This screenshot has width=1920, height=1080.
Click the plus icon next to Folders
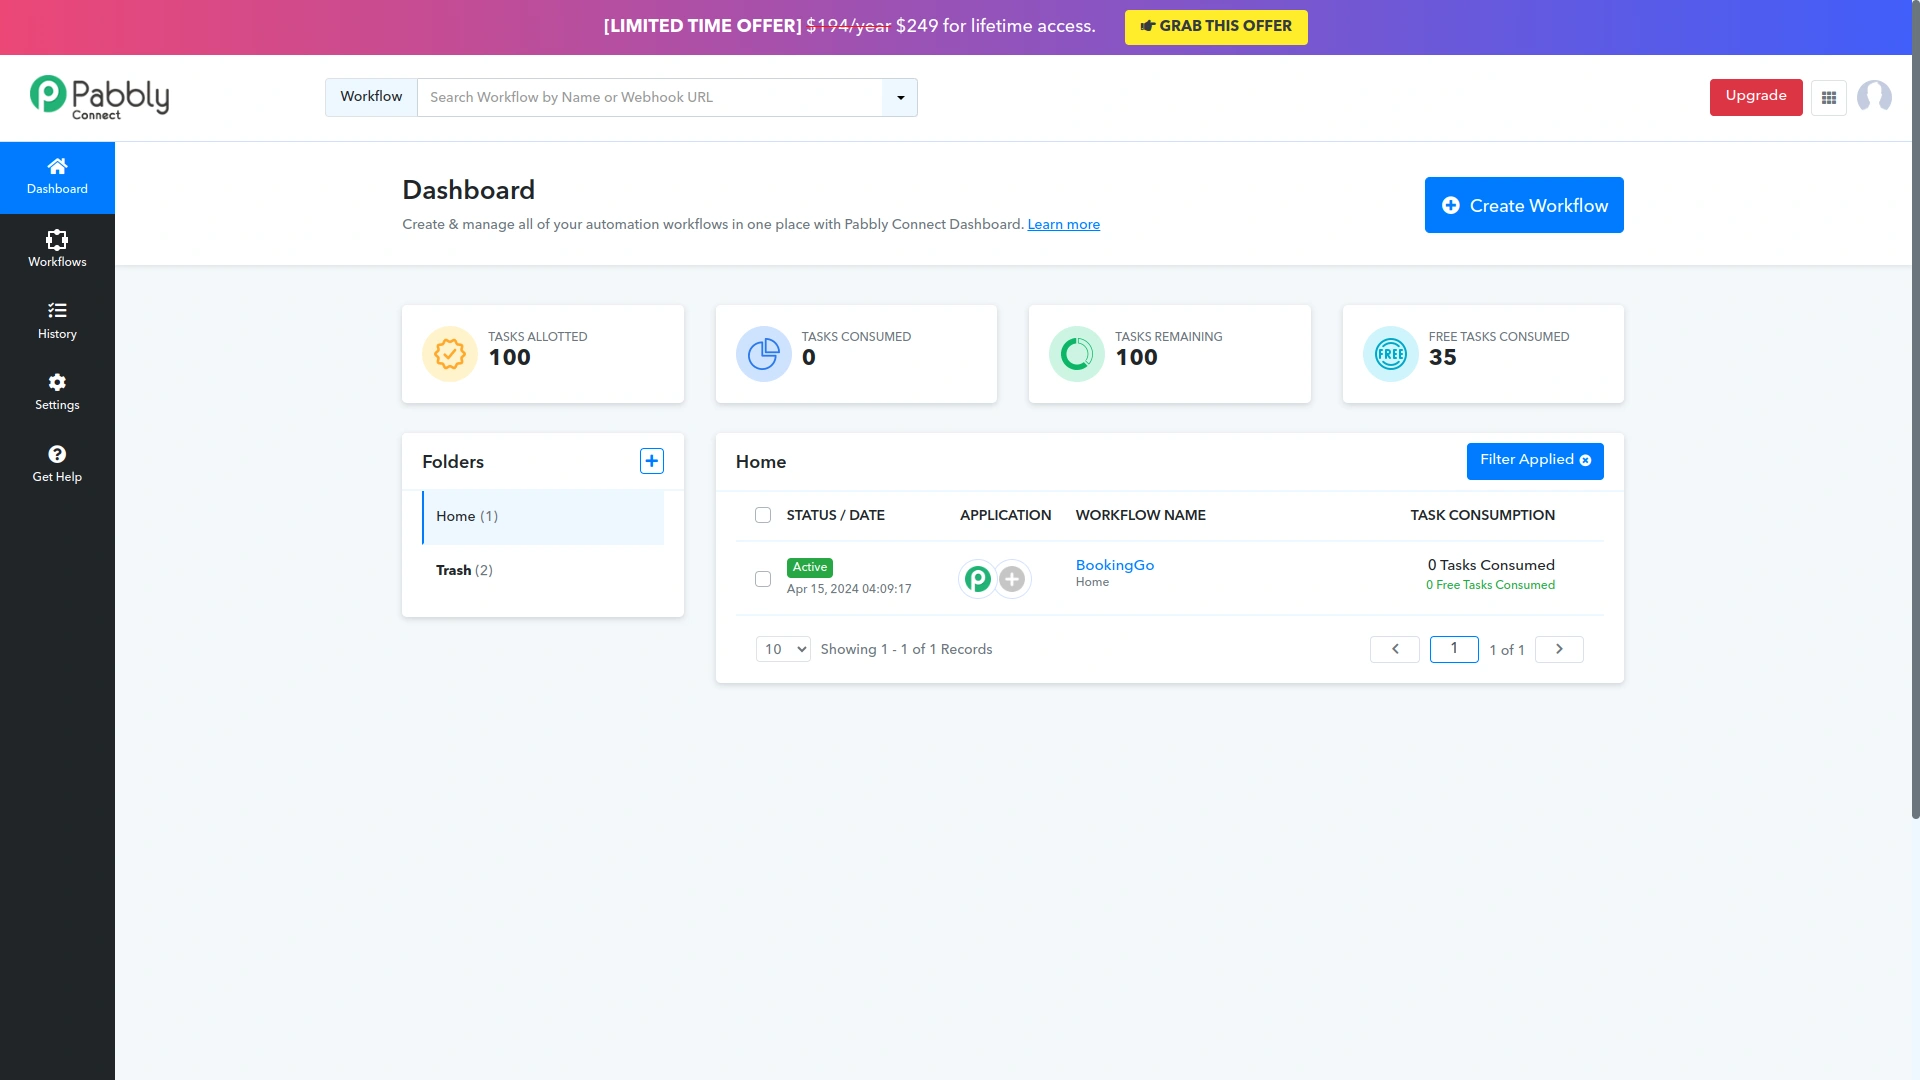651,460
